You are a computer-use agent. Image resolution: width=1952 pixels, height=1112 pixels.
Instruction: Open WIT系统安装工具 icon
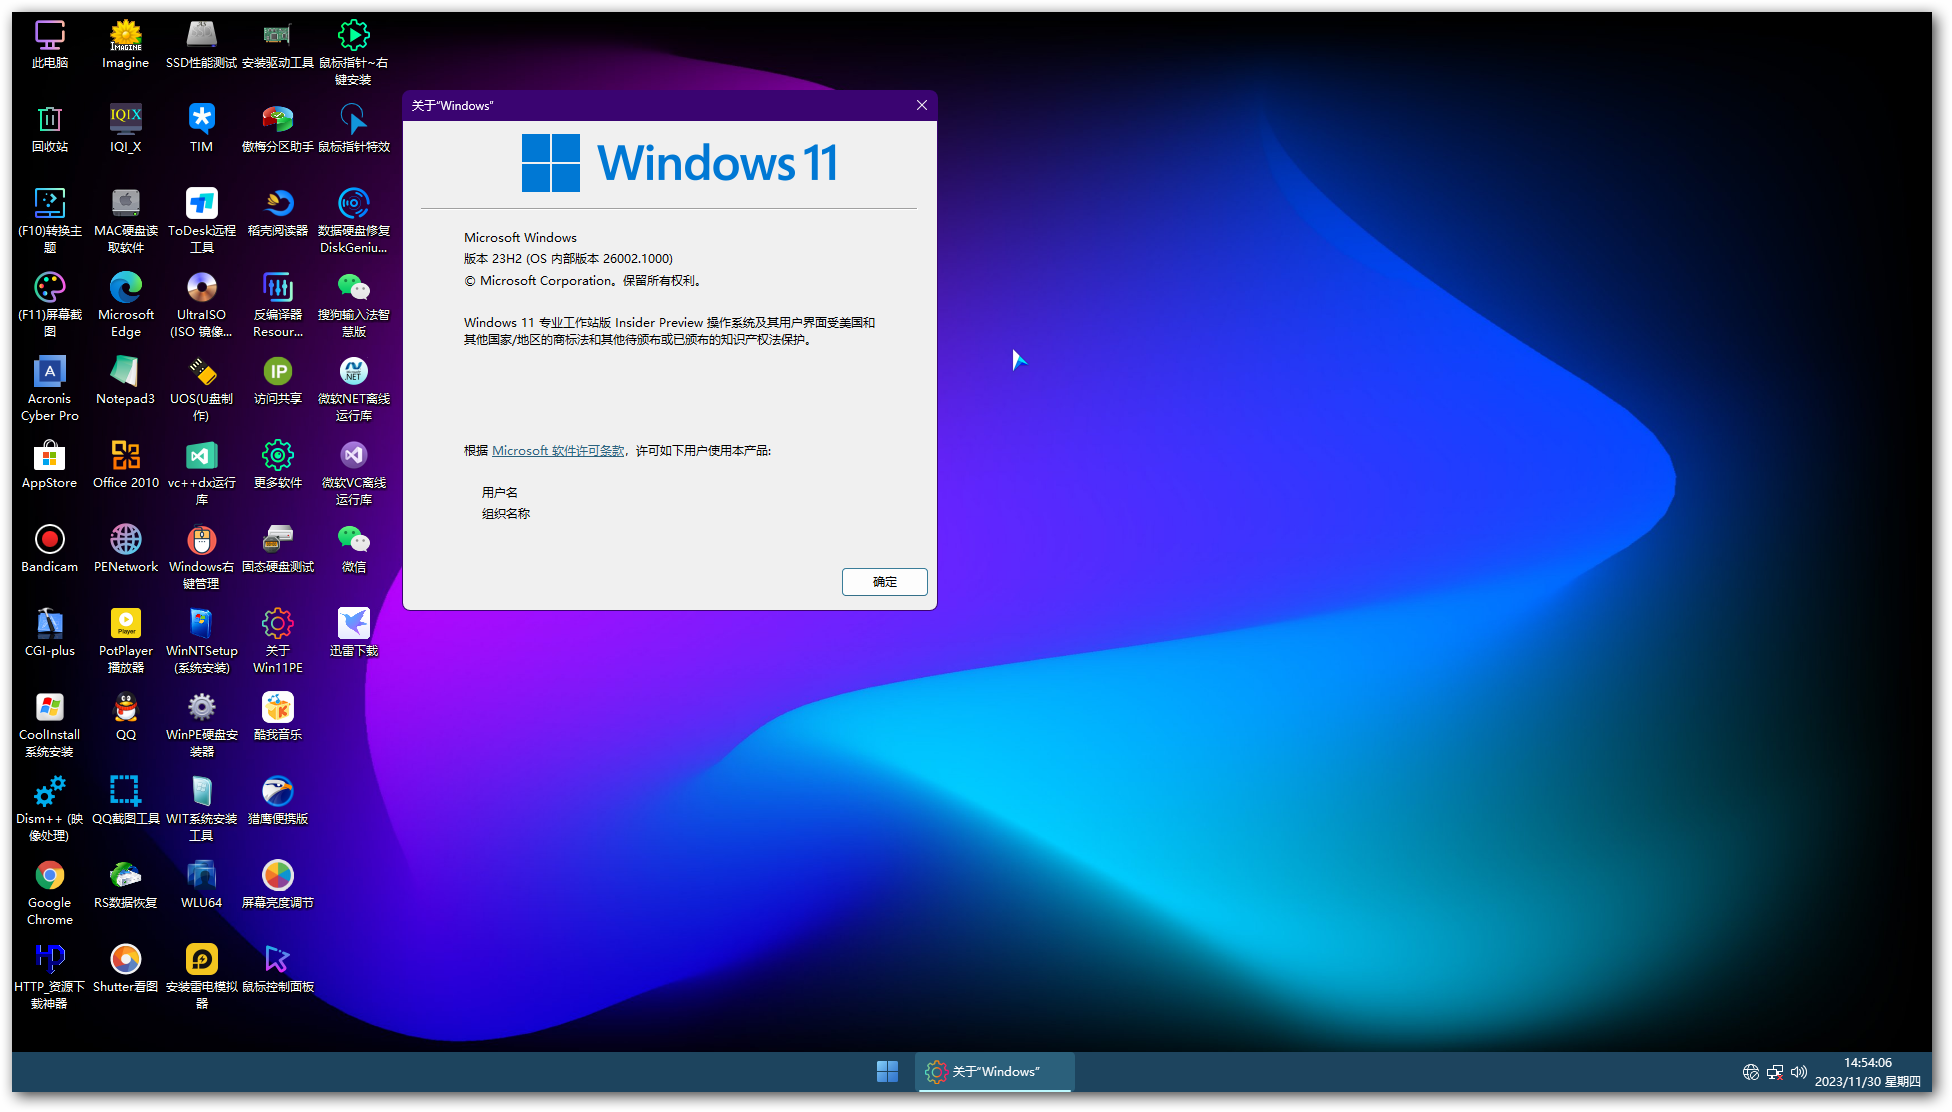pyautogui.click(x=202, y=808)
